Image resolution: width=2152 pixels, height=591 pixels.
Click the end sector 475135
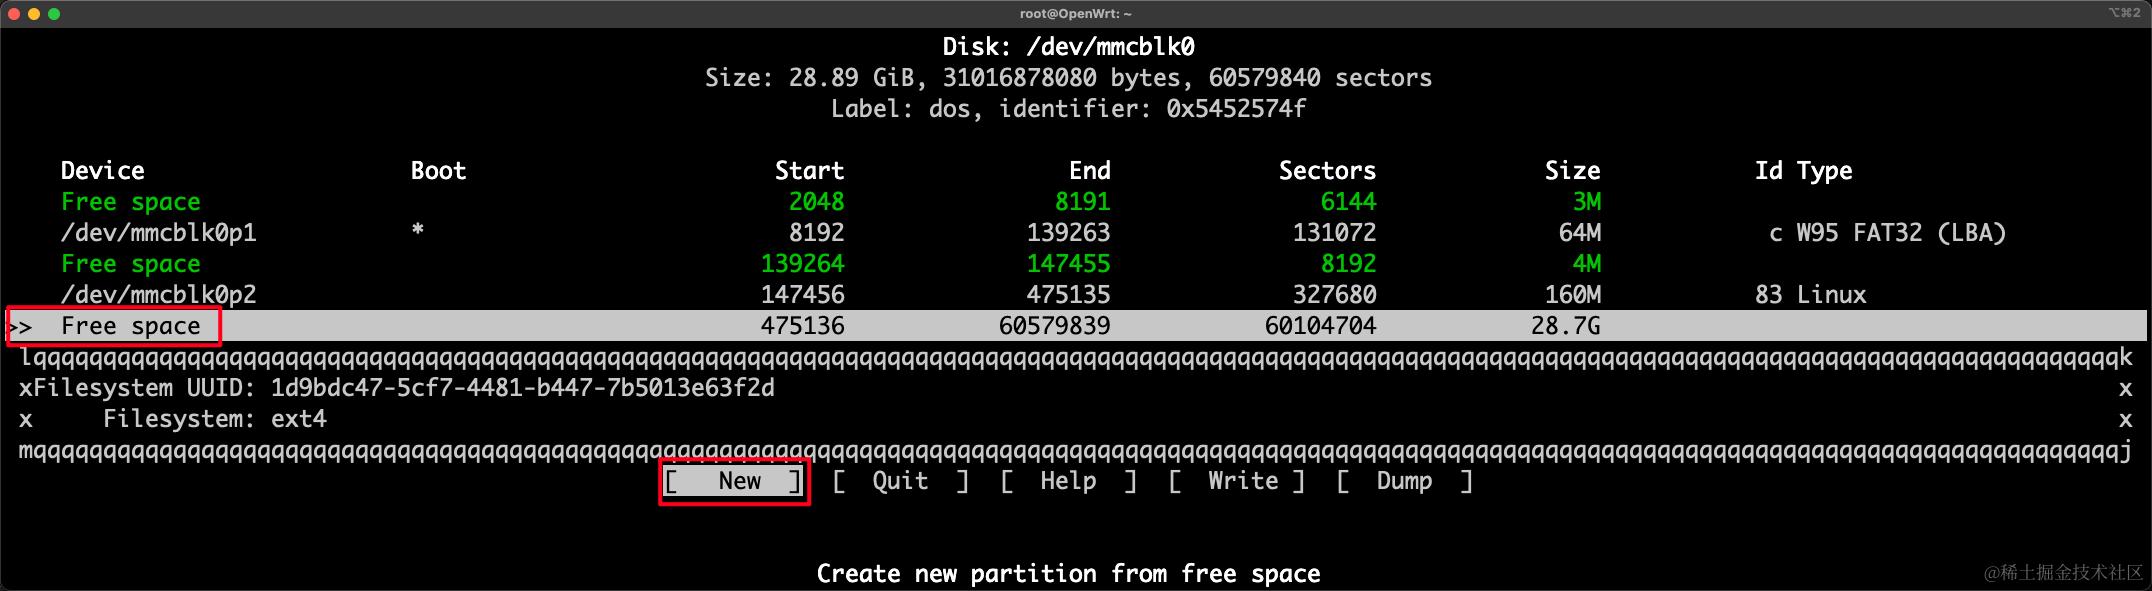1068,295
